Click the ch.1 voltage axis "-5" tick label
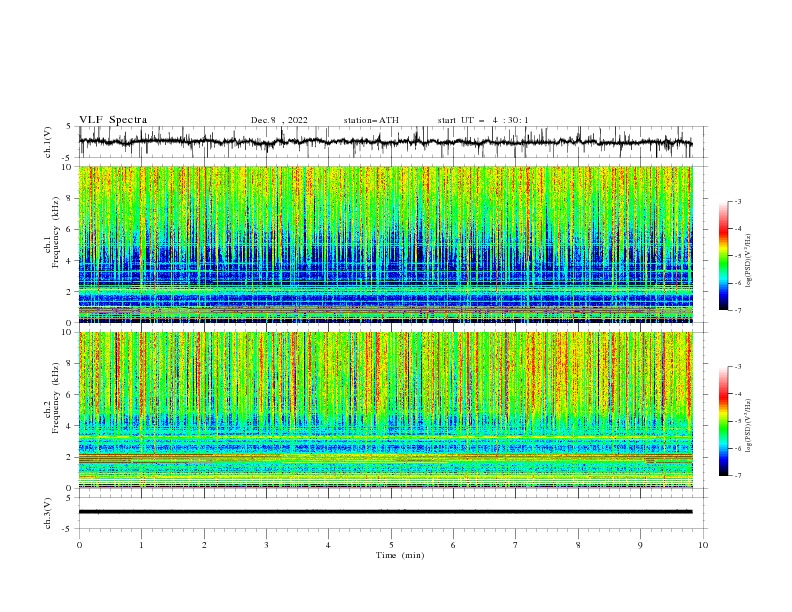 click(68, 158)
